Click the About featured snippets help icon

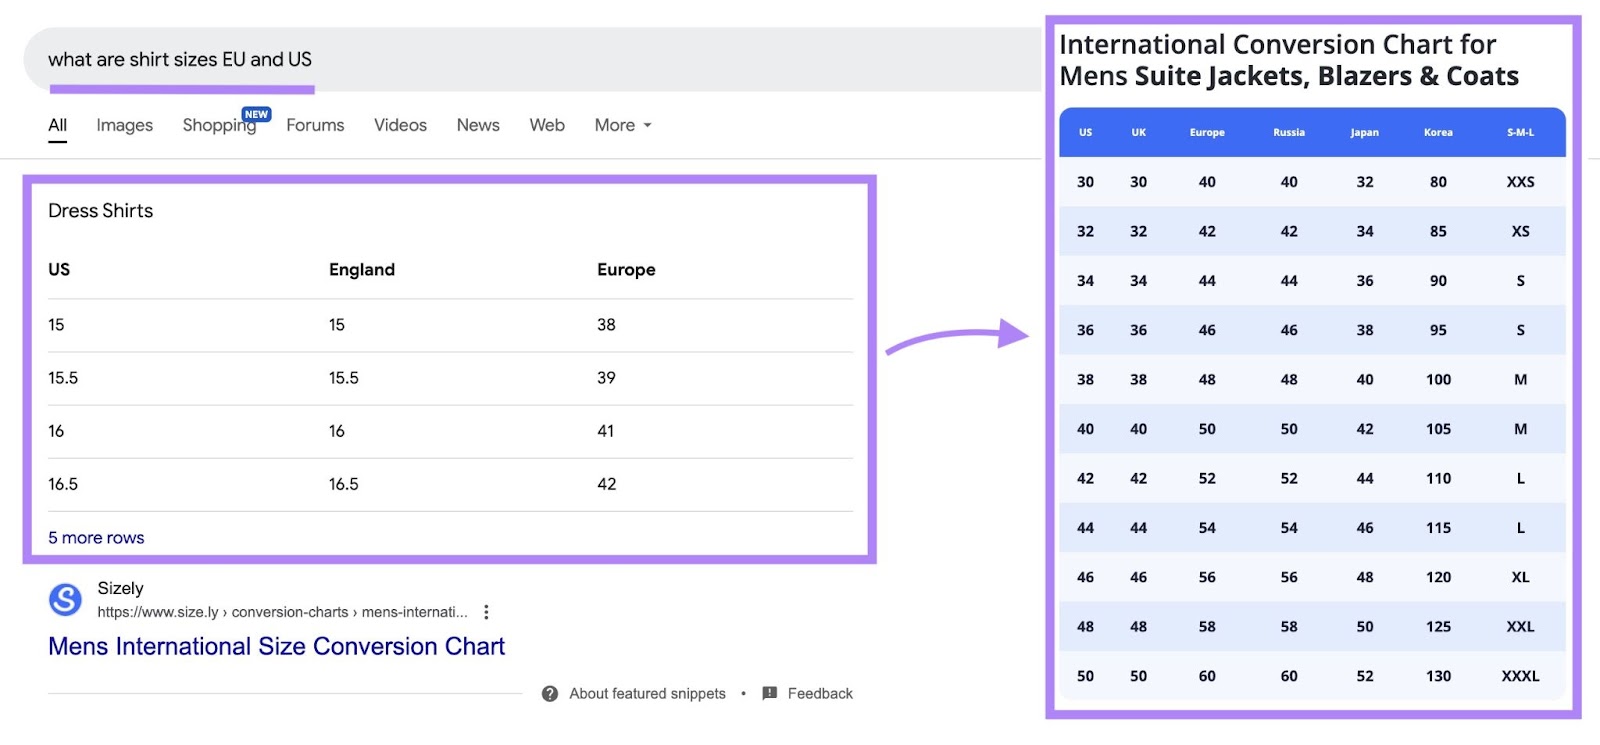(x=550, y=693)
